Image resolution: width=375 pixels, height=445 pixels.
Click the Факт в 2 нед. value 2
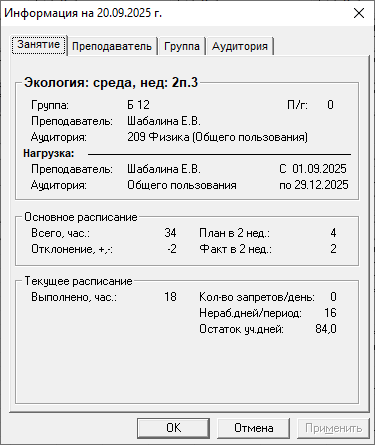pyautogui.click(x=333, y=249)
